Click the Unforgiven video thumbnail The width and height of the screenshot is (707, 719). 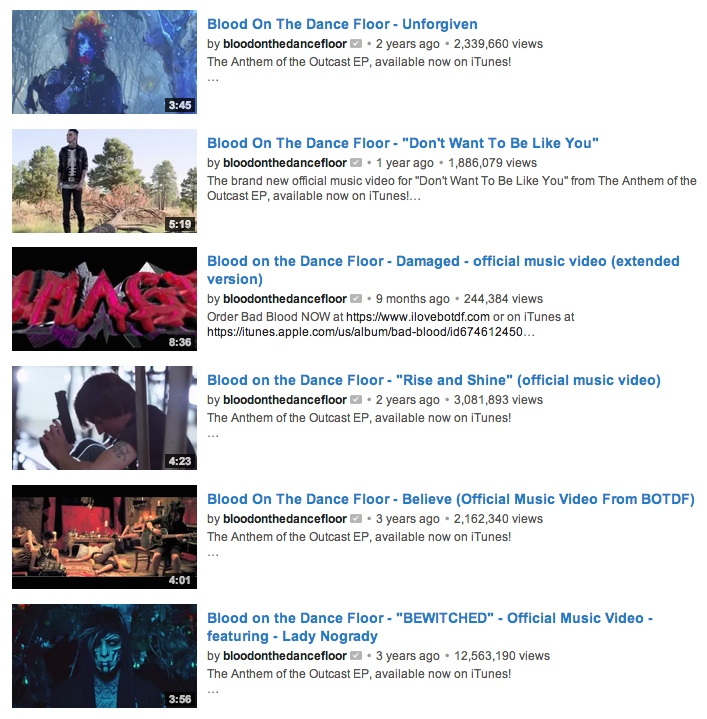(x=105, y=62)
